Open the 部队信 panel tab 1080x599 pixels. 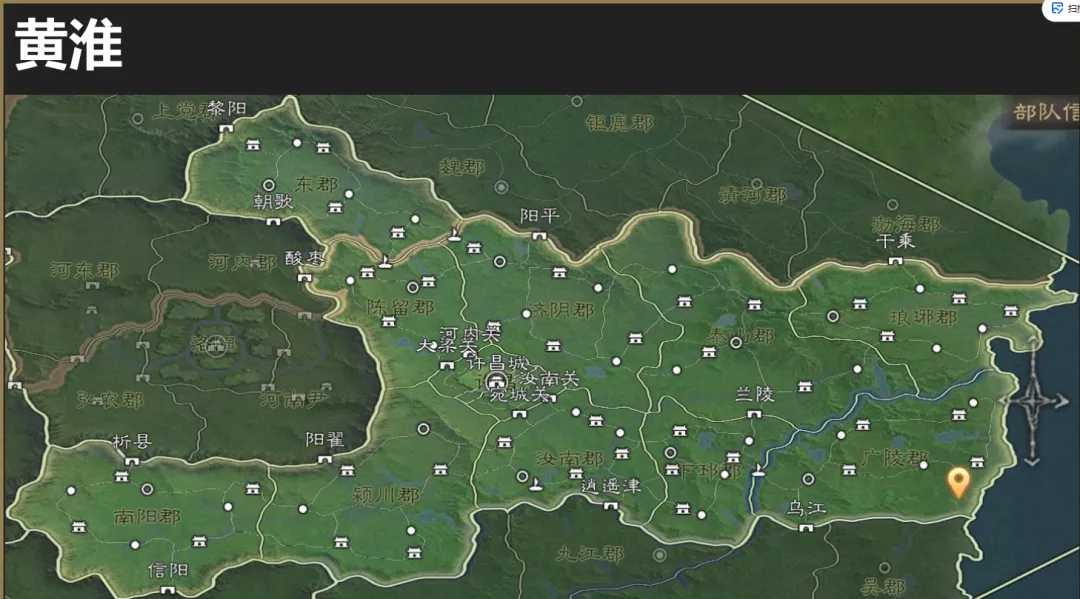pyautogui.click(x=1046, y=112)
